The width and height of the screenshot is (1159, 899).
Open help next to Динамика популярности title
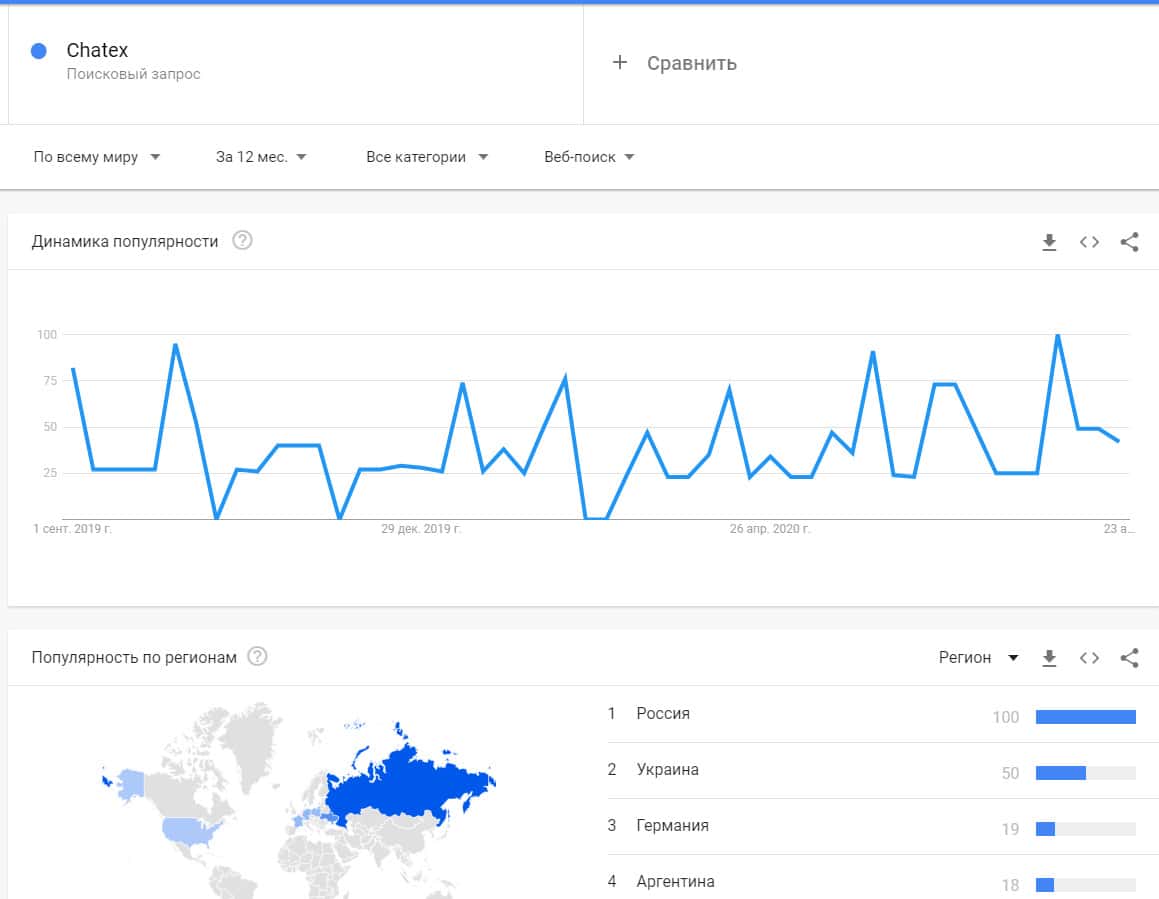coord(242,241)
